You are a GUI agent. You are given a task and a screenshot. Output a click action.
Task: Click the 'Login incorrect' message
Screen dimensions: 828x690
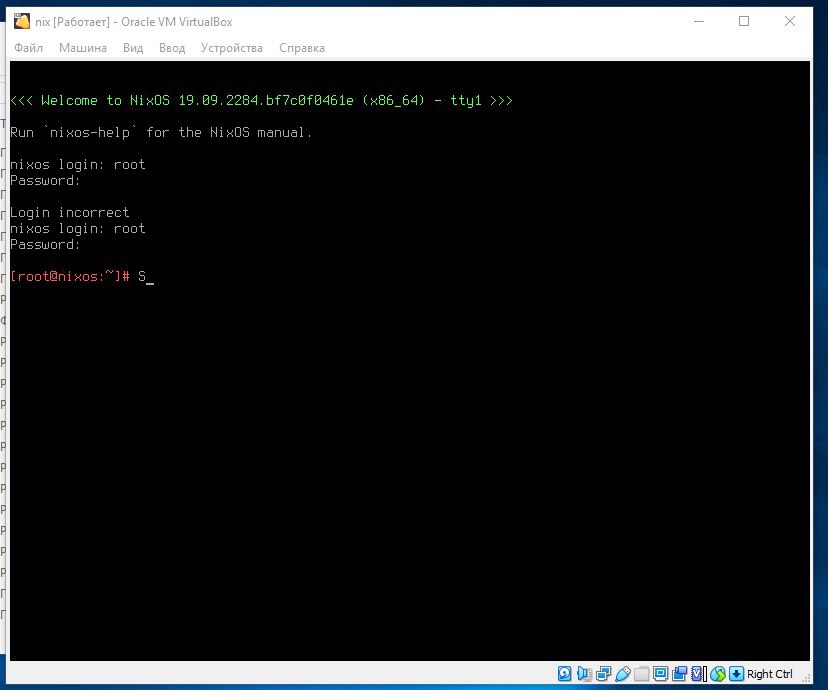pyautogui.click(x=70, y=212)
